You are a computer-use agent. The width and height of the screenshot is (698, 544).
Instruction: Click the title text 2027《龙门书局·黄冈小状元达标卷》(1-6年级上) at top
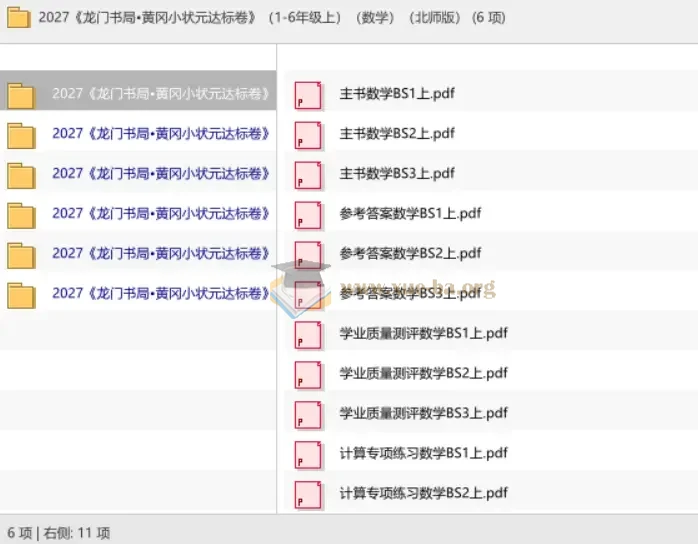point(190,18)
